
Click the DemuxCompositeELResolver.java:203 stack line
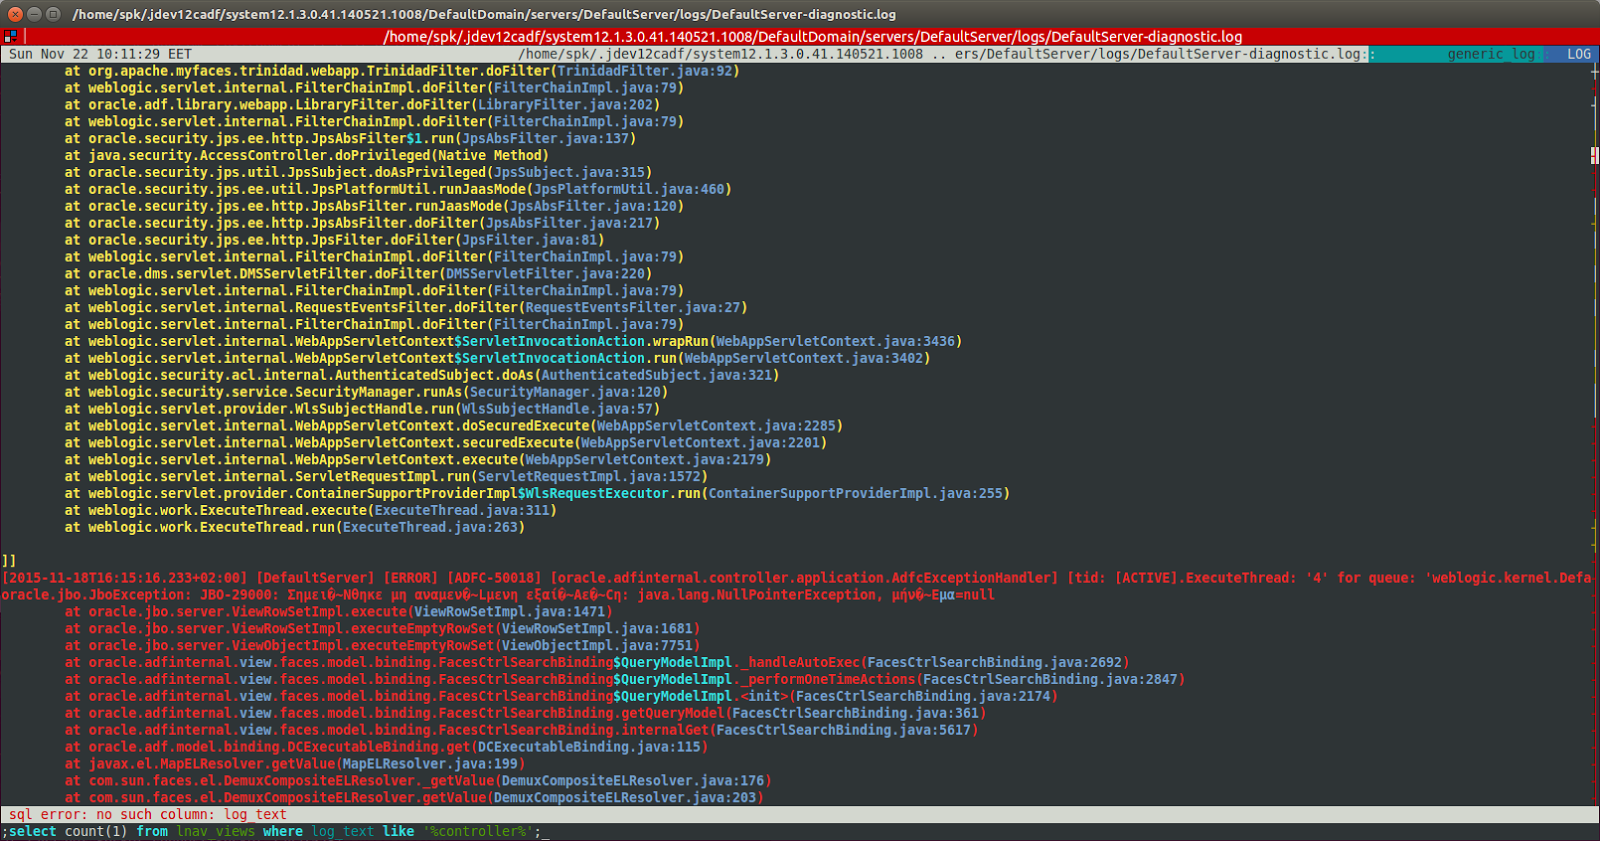414,798
